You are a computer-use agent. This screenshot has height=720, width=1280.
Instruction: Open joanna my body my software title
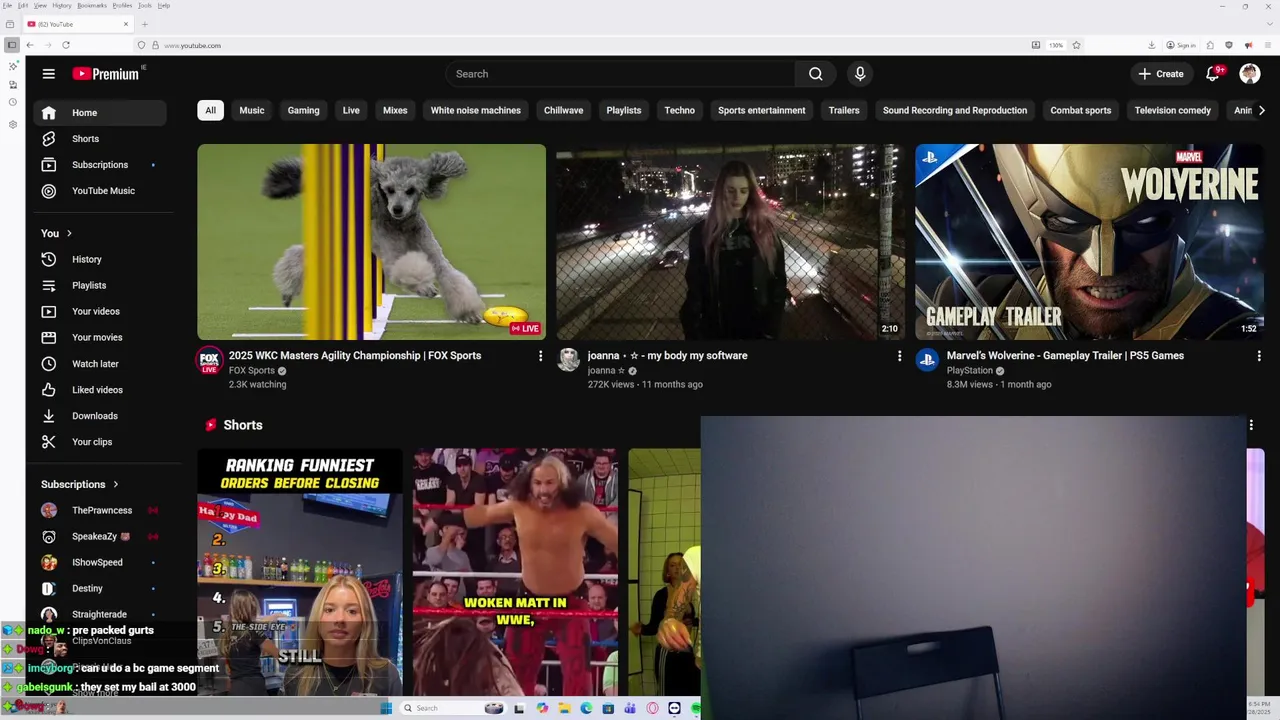(x=667, y=355)
